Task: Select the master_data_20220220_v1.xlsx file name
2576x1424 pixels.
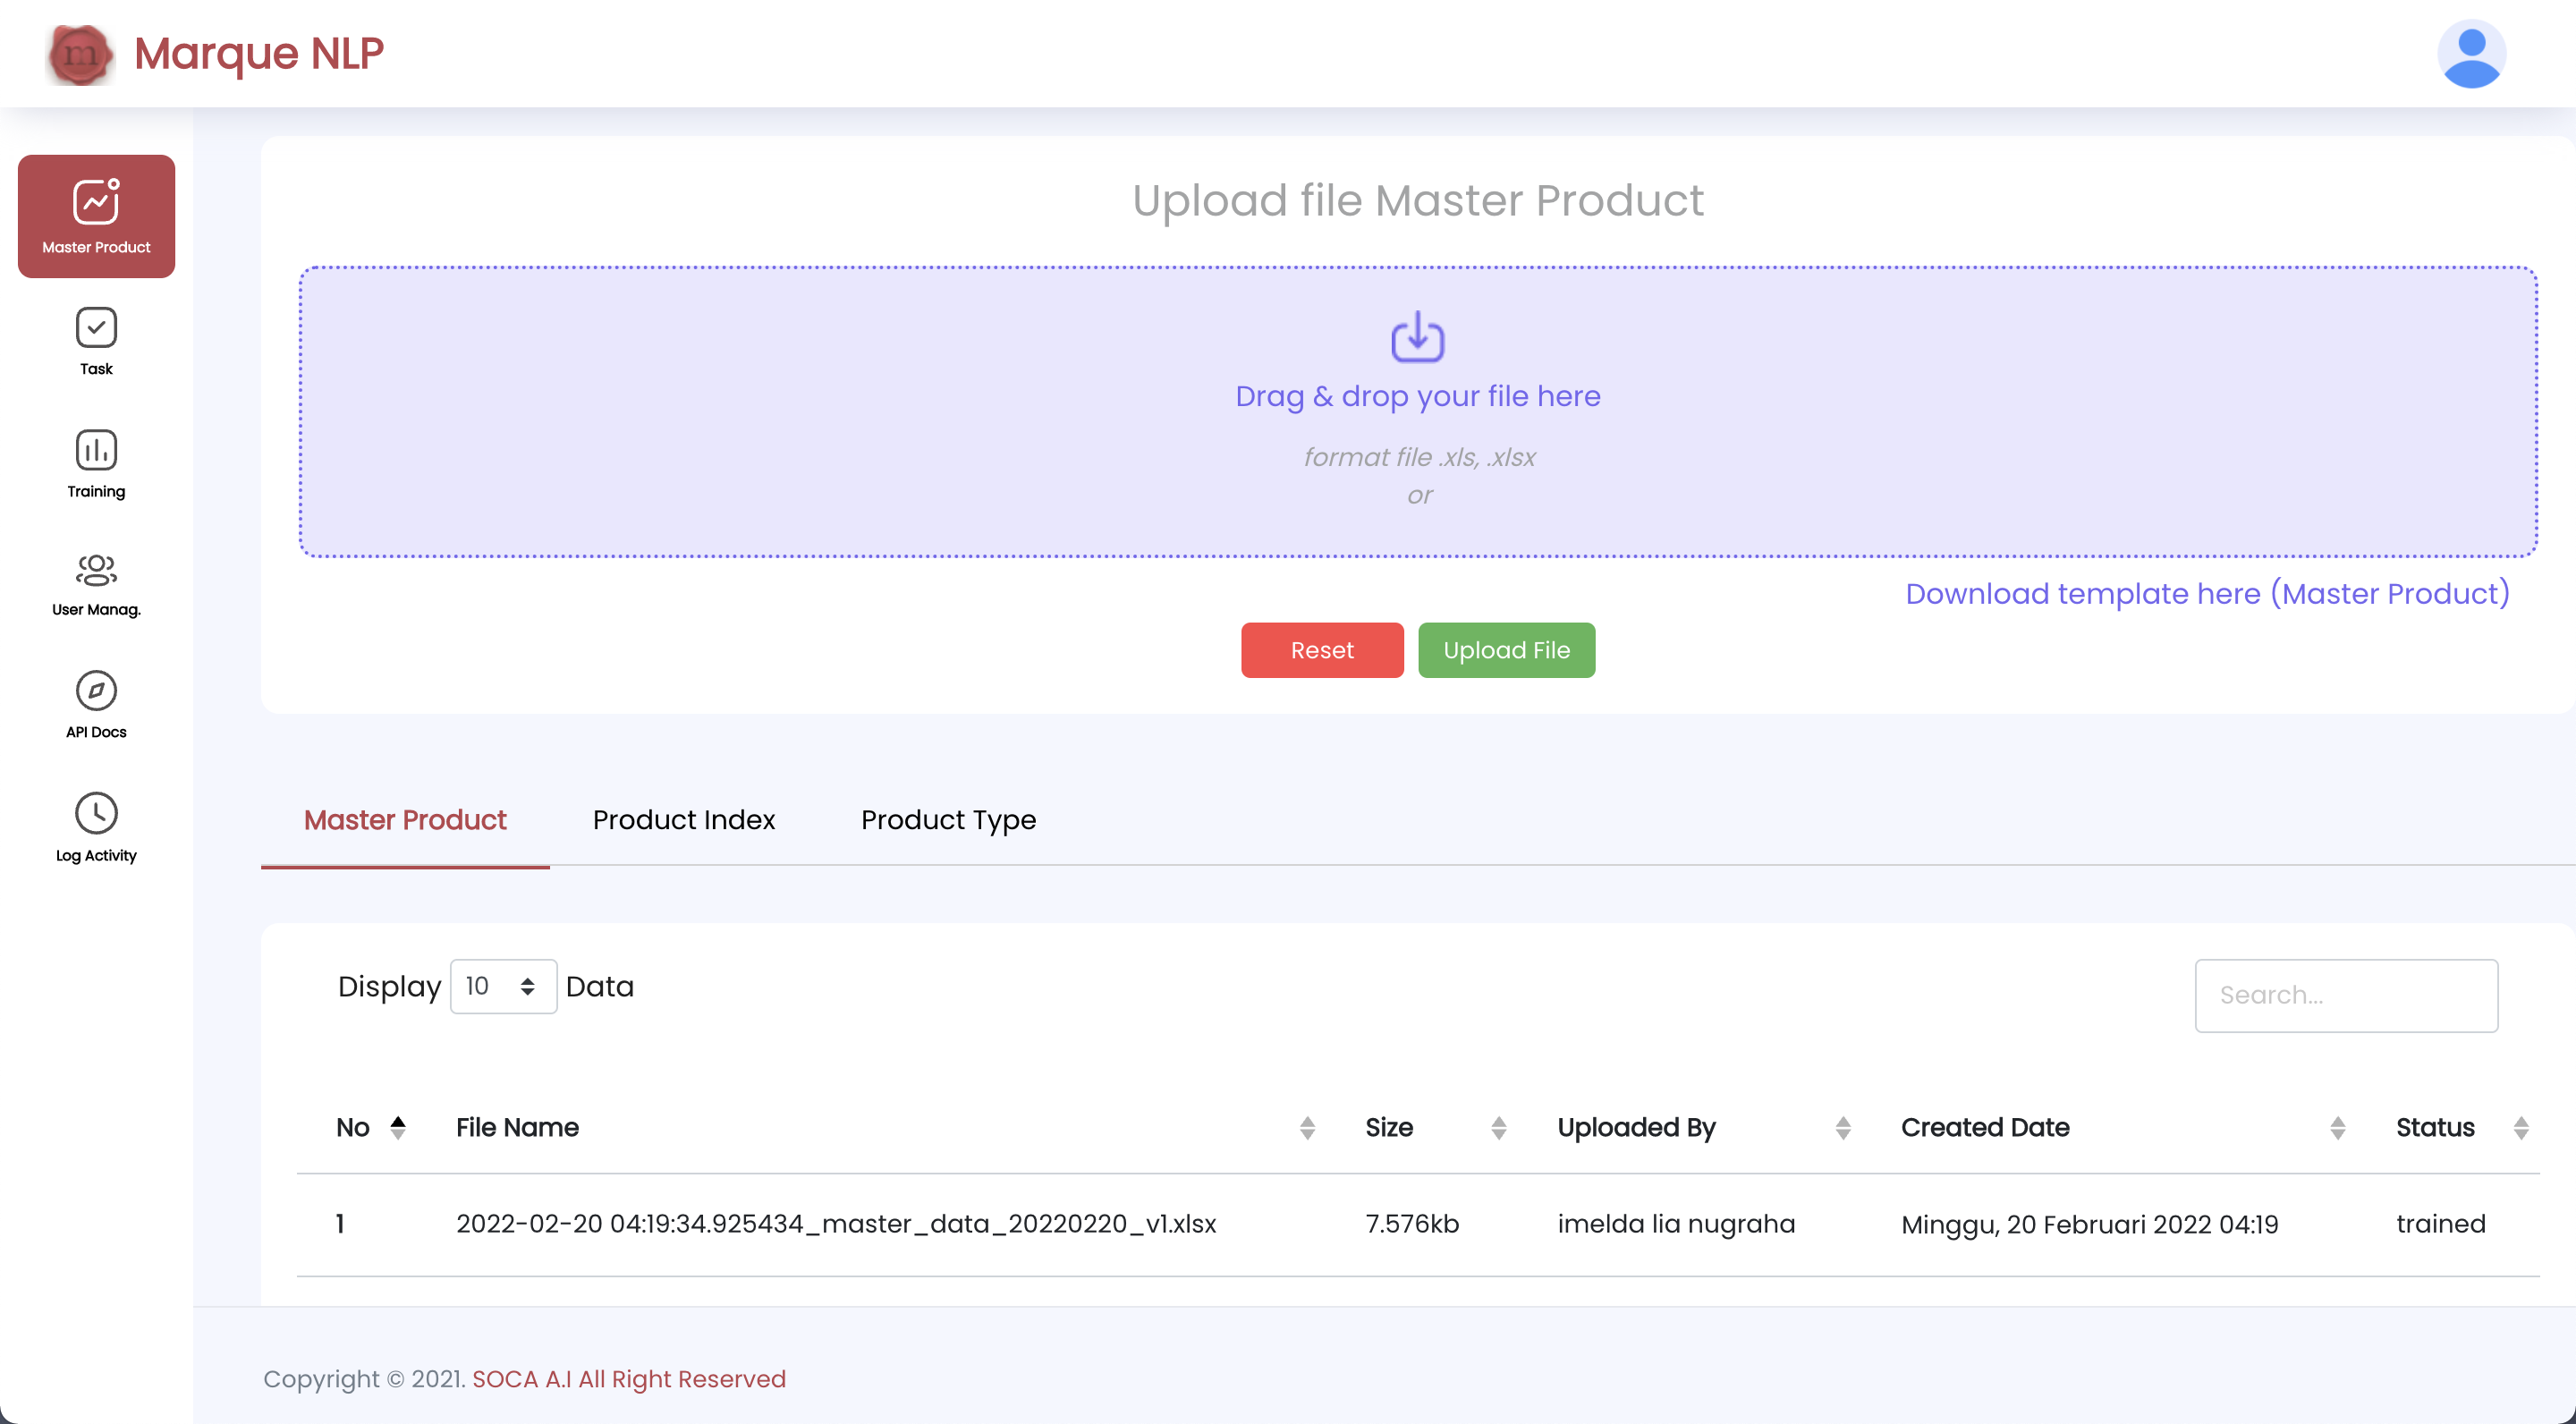Action: (x=836, y=1224)
